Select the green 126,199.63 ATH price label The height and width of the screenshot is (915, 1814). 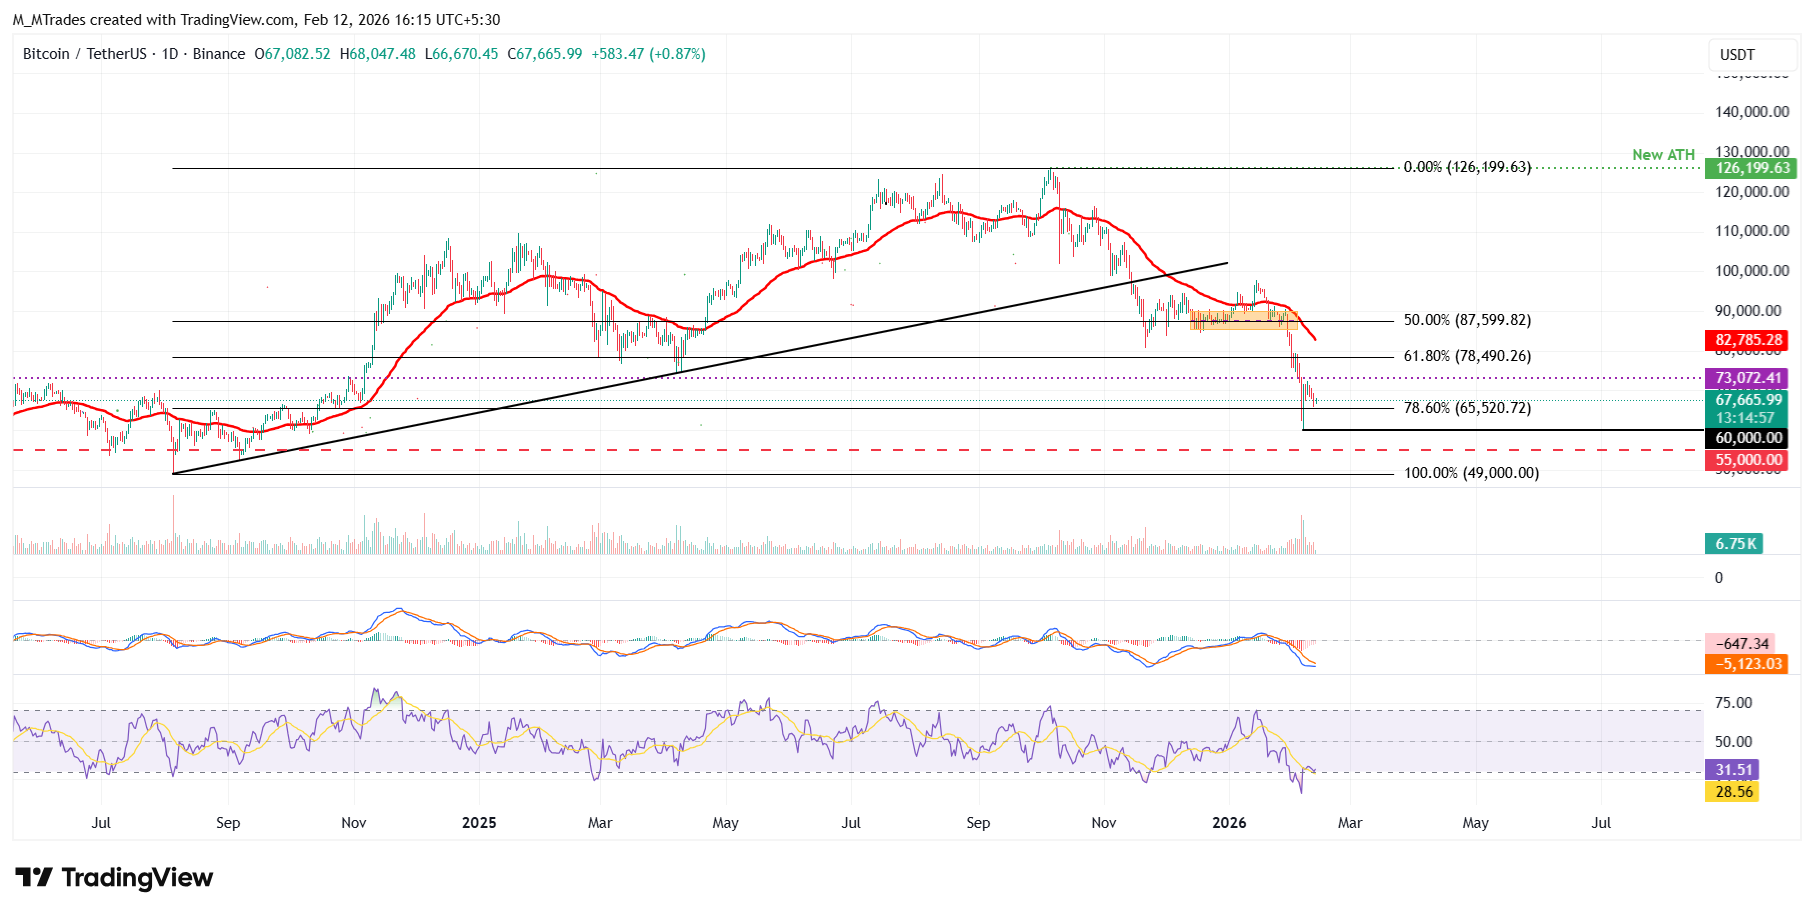(1752, 168)
